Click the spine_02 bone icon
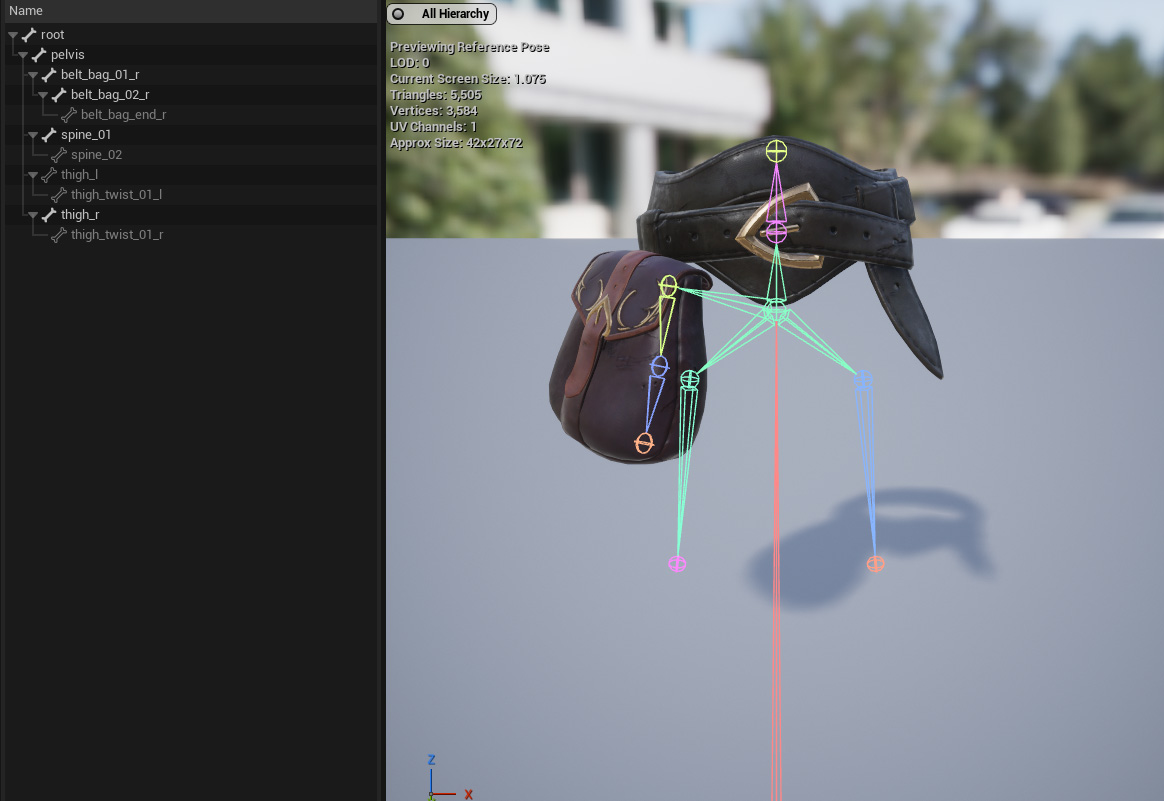Screen dimensions: 1164x801 pyautogui.click(x=59, y=155)
